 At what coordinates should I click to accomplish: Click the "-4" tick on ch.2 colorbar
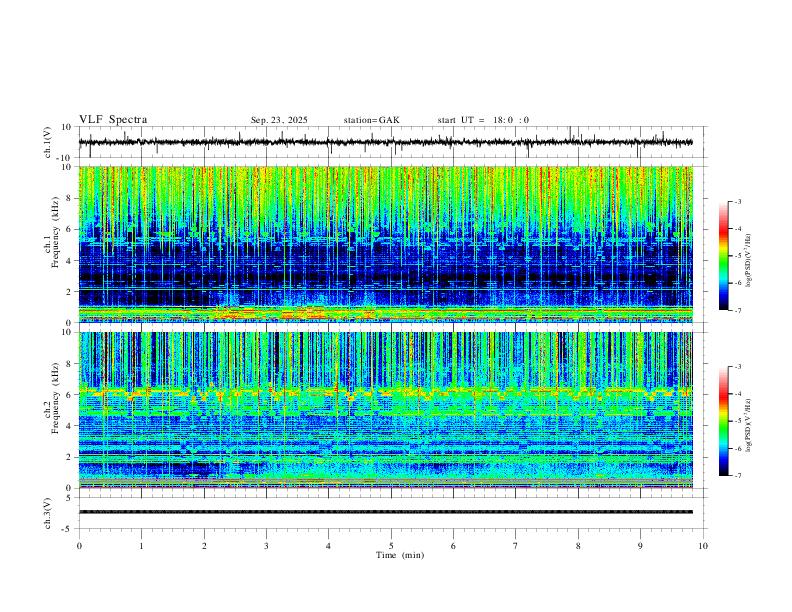coord(737,394)
